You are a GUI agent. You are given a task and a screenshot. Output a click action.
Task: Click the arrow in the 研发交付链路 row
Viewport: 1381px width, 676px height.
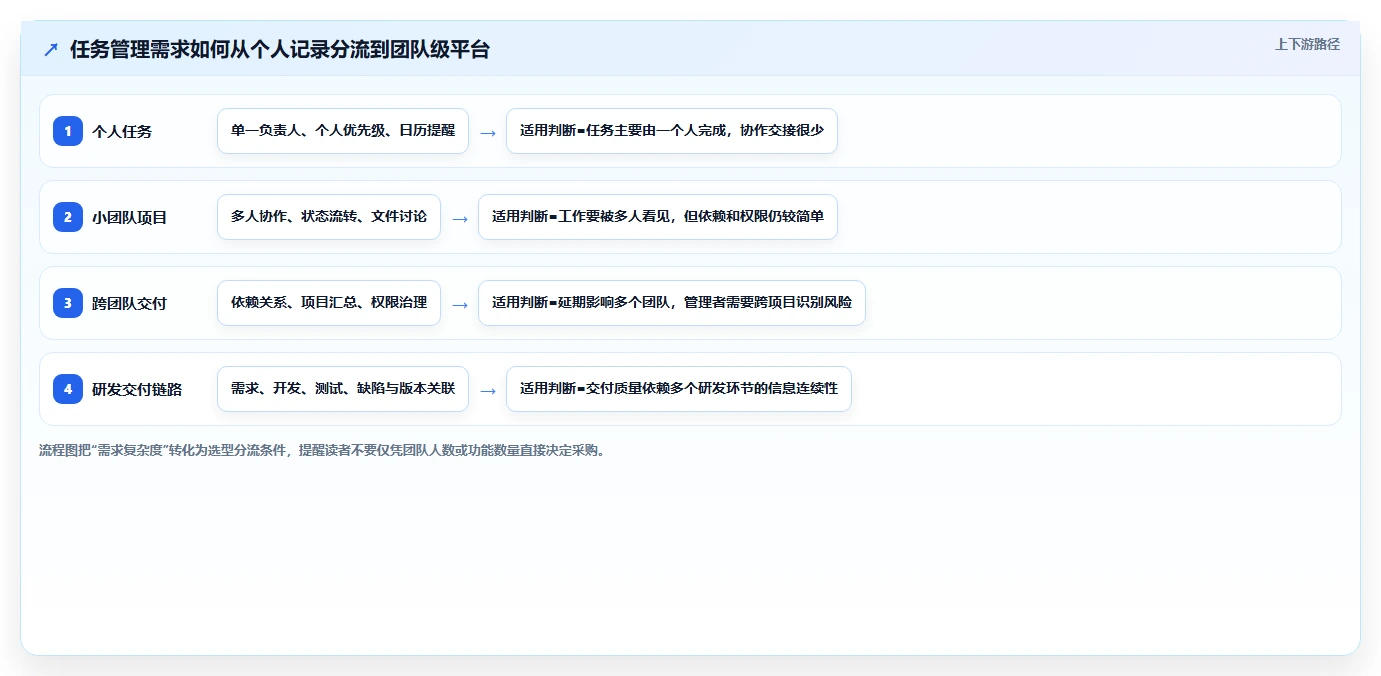pos(488,390)
